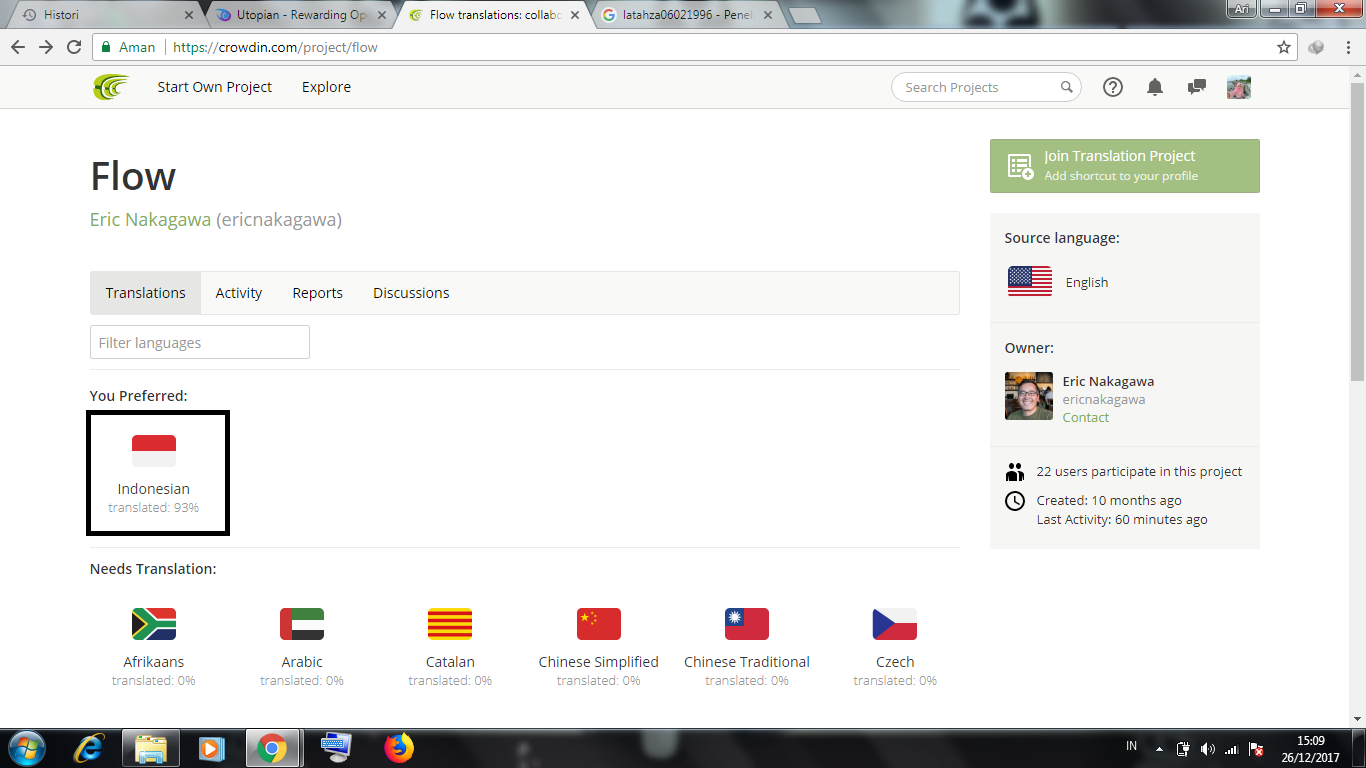Open Eric Nakagawa profile link under Flow

pyautogui.click(x=150, y=220)
